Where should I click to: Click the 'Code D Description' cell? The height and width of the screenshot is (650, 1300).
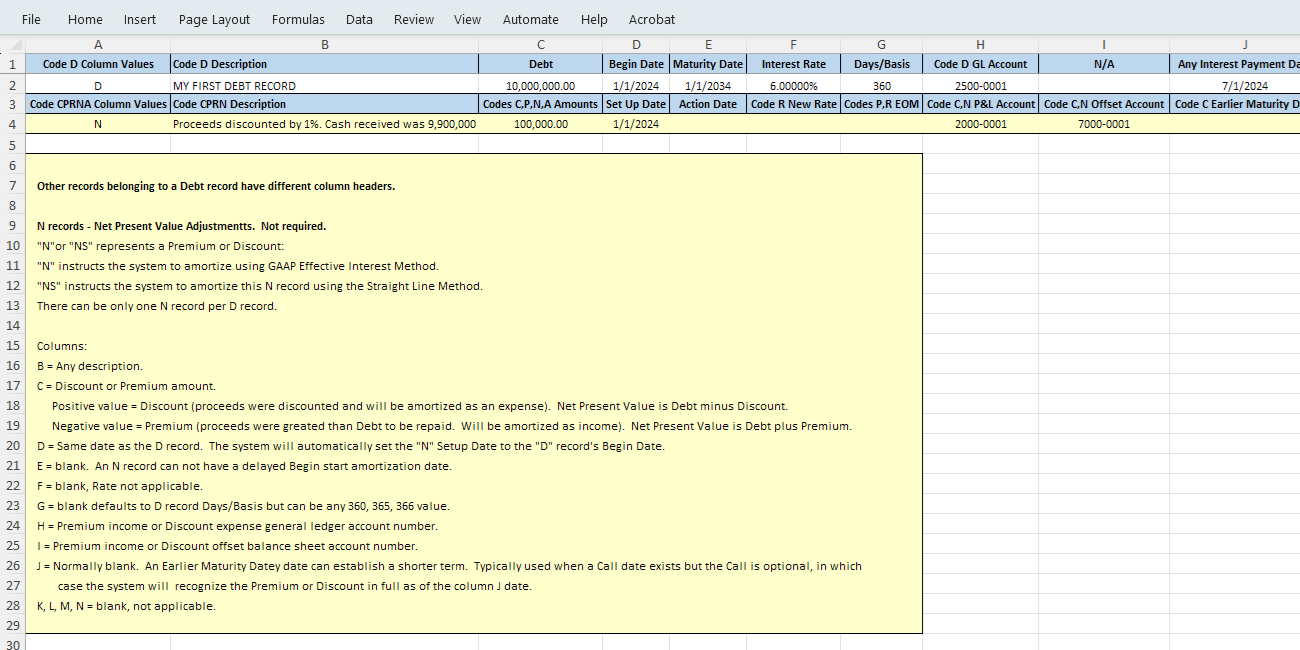pyautogui.click(x=325, y=64)
